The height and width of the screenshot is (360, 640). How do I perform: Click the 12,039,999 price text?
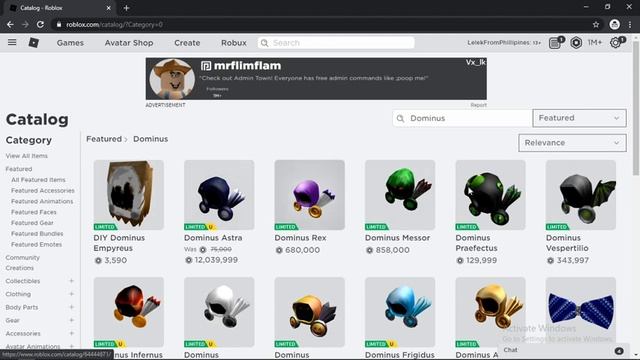216,260
